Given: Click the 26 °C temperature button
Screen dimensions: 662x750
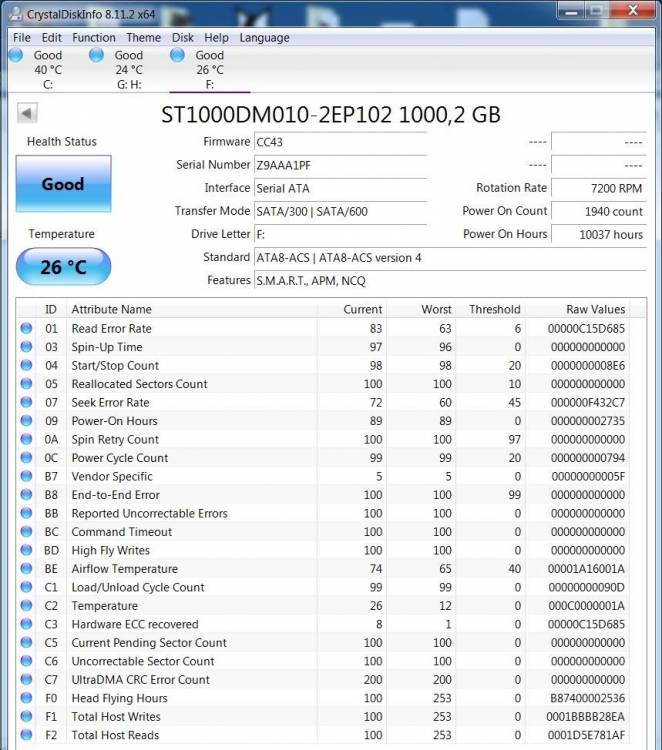Looking at the screenshot, I should coord(64,266).
